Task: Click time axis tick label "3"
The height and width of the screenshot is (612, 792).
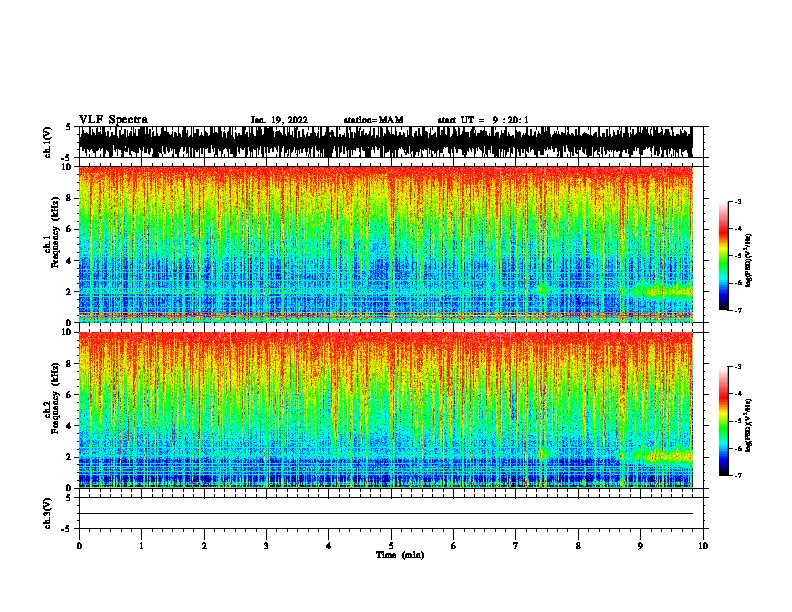Action: 266,546
